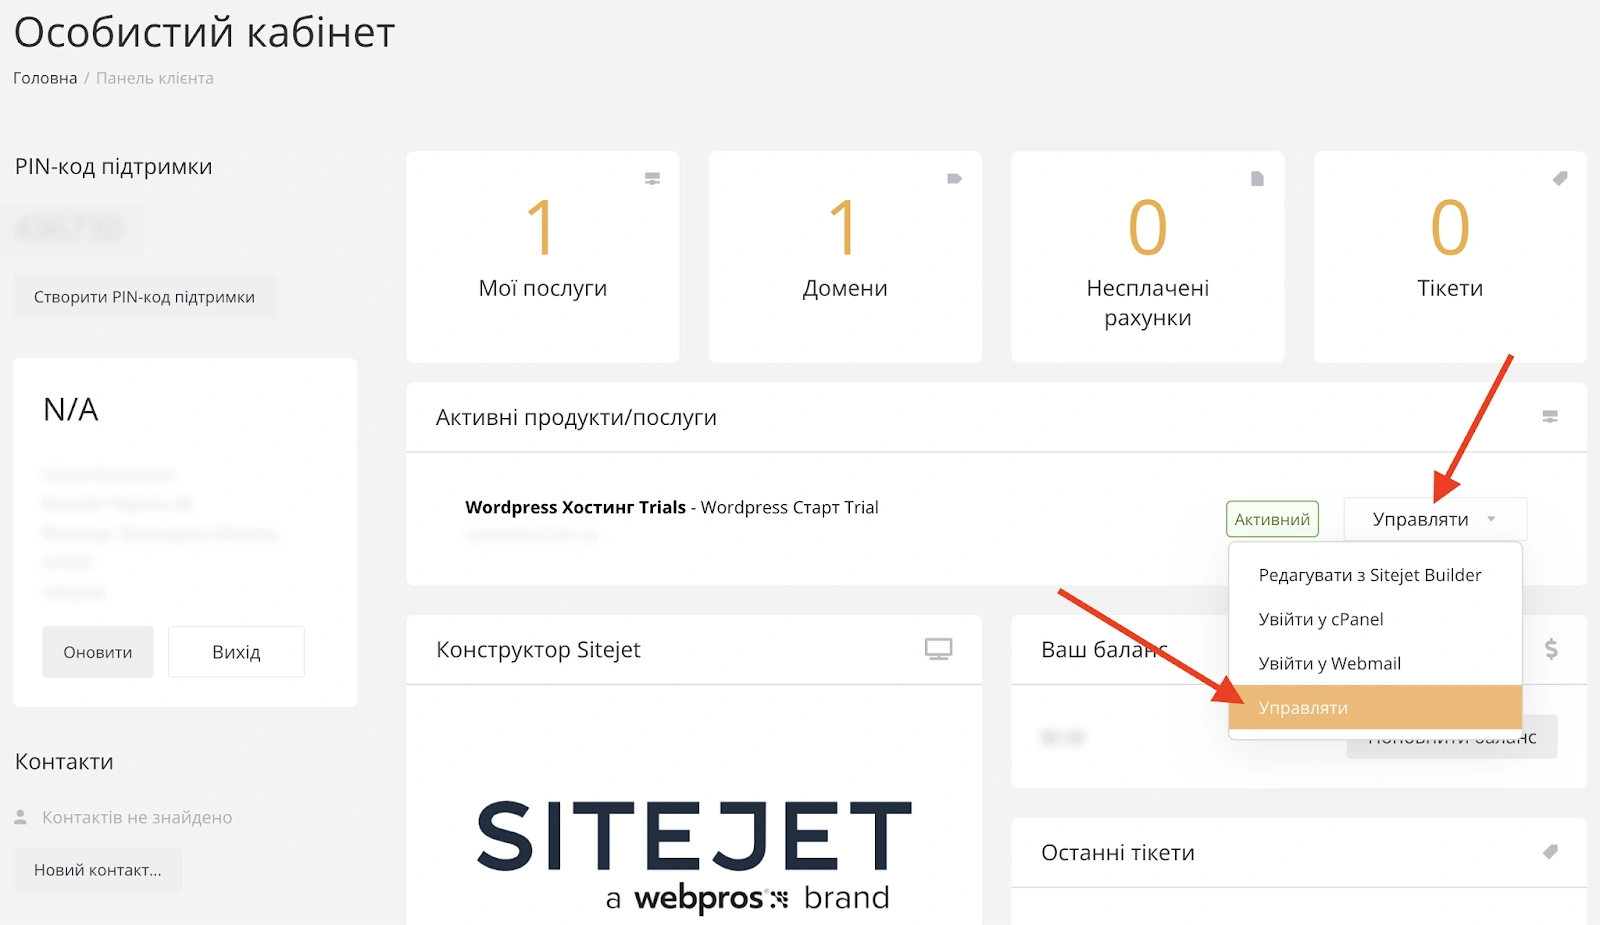Click the server icon in Мої послуги card
This screenshot has width=1600, height=925.
pos(652,179)
